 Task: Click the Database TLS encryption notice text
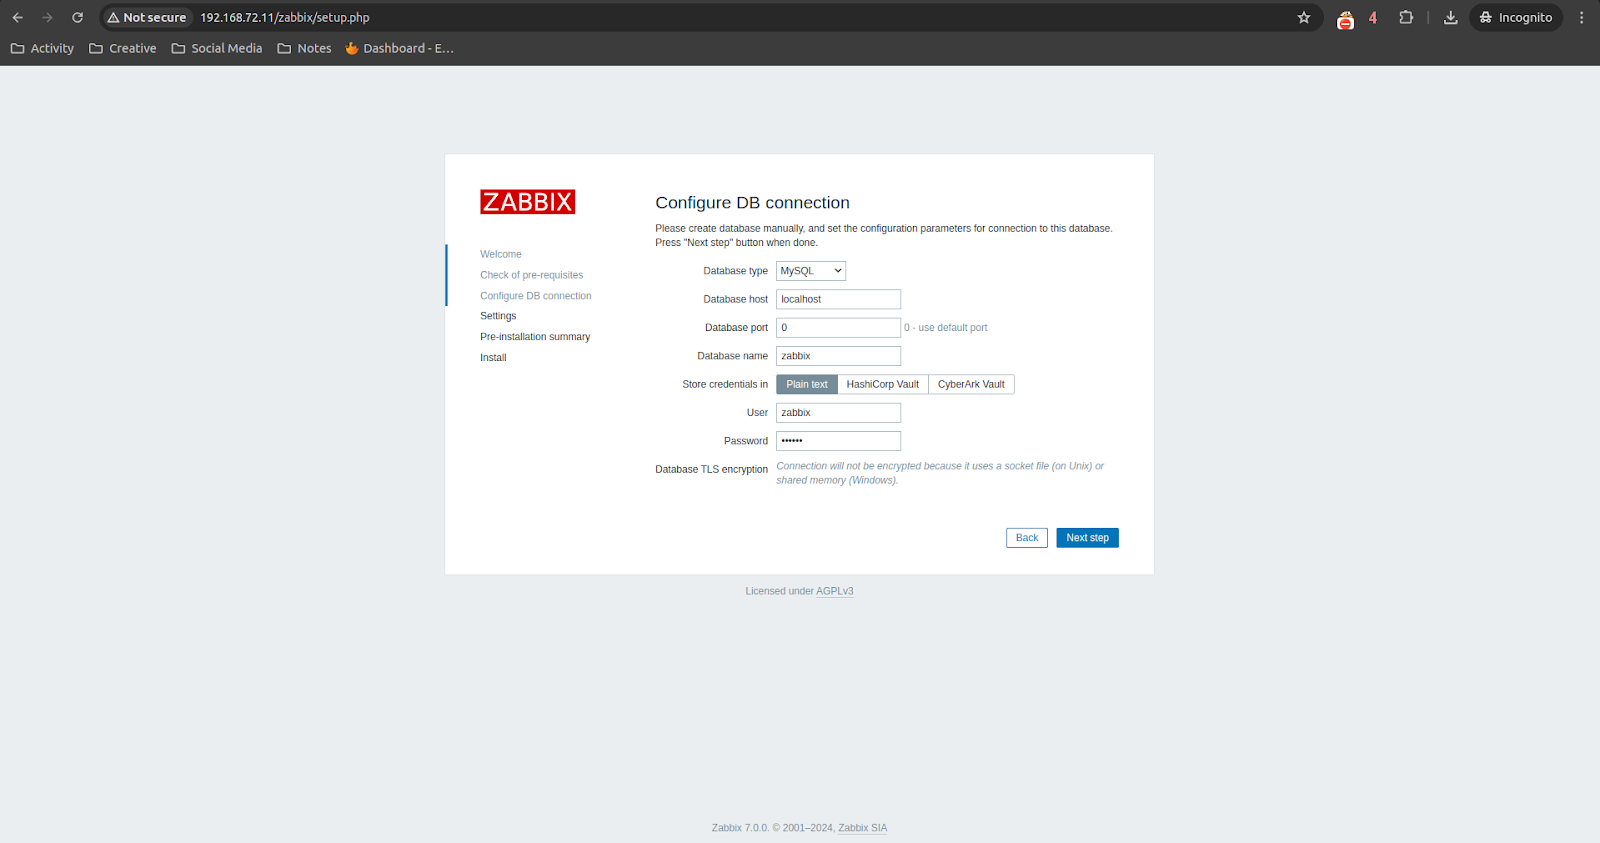(940, 473)
